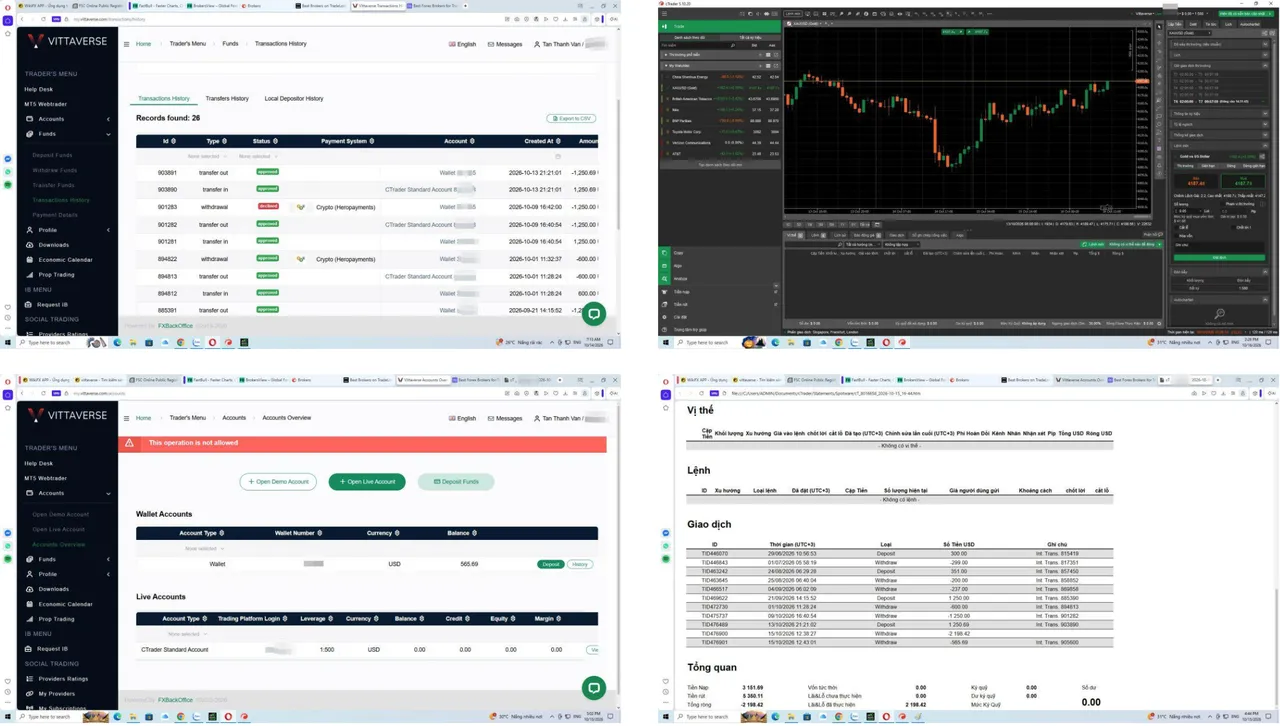Screen dimensions: 1280x726
Task: Expand Accounts chevron in Transactions History sidebar
Action: click(108, 119)
